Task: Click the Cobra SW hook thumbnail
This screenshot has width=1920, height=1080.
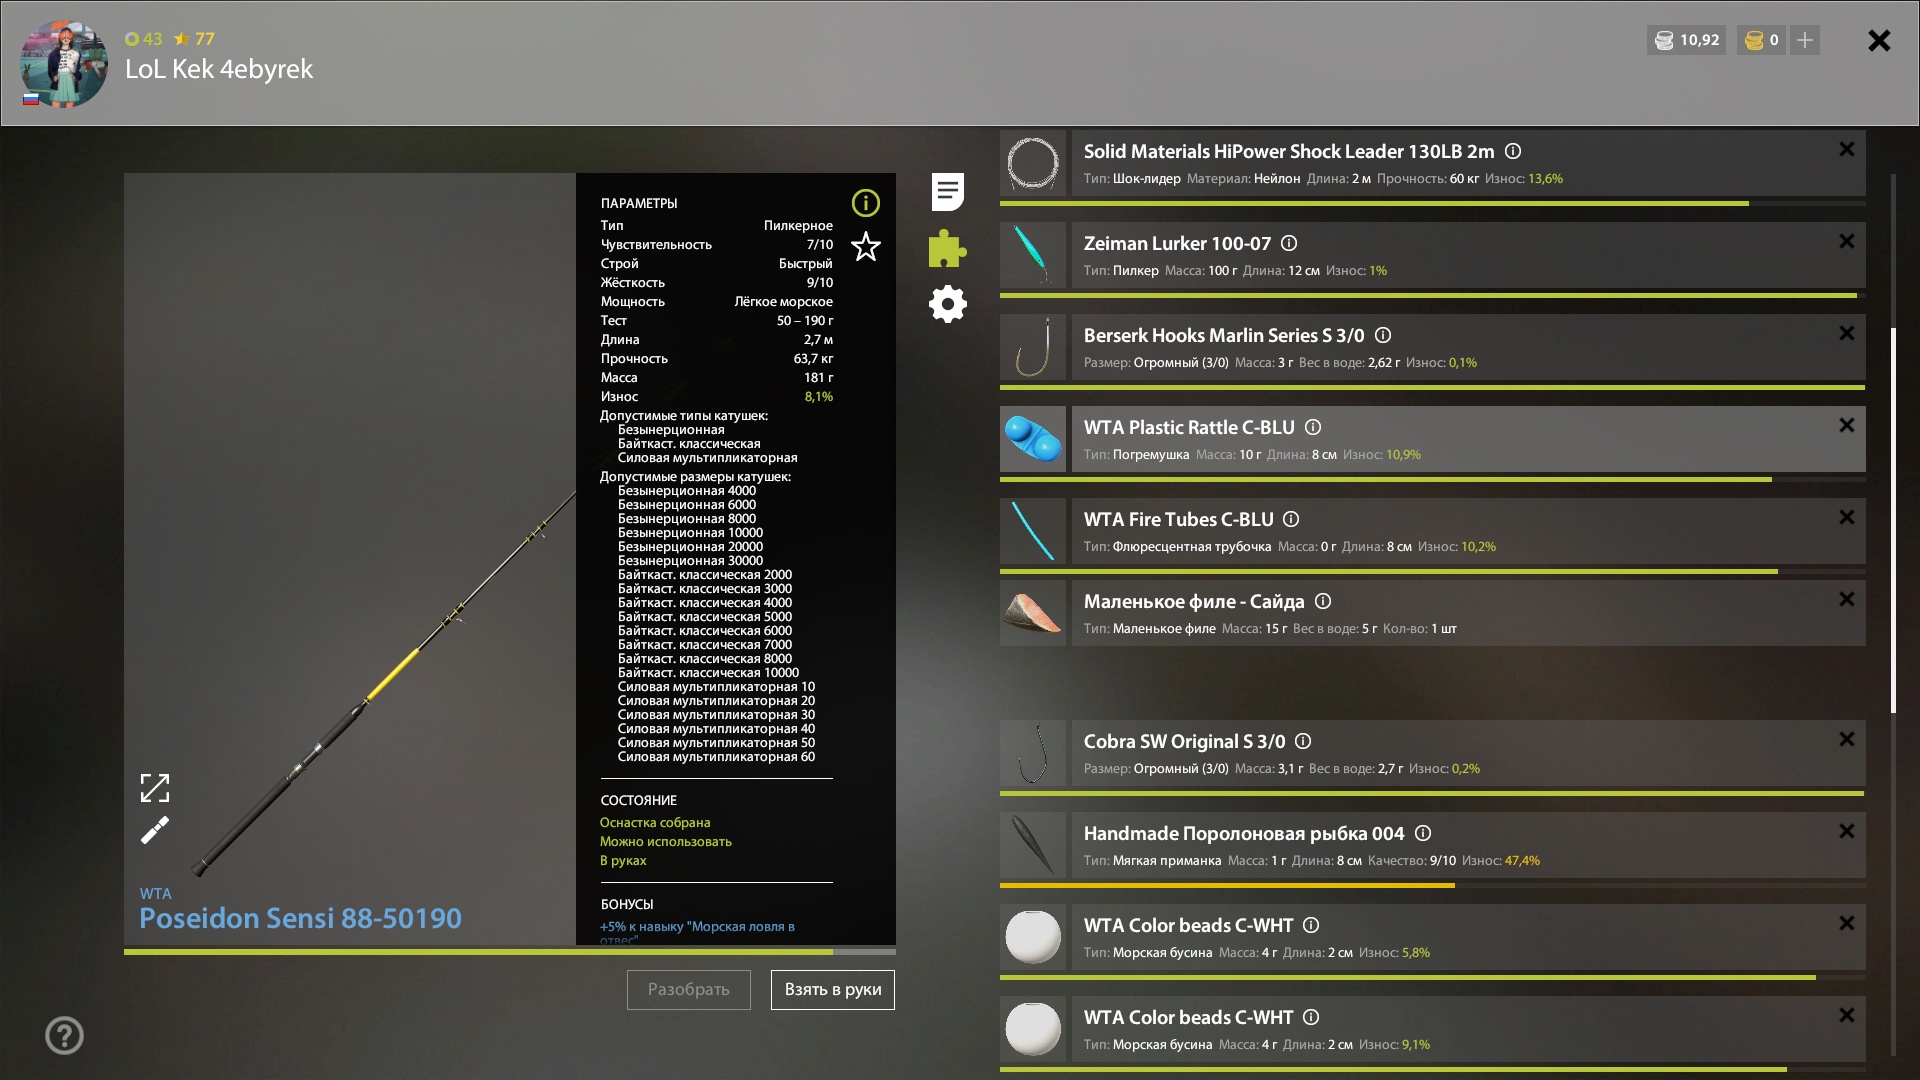Action: coord(1033,753)
